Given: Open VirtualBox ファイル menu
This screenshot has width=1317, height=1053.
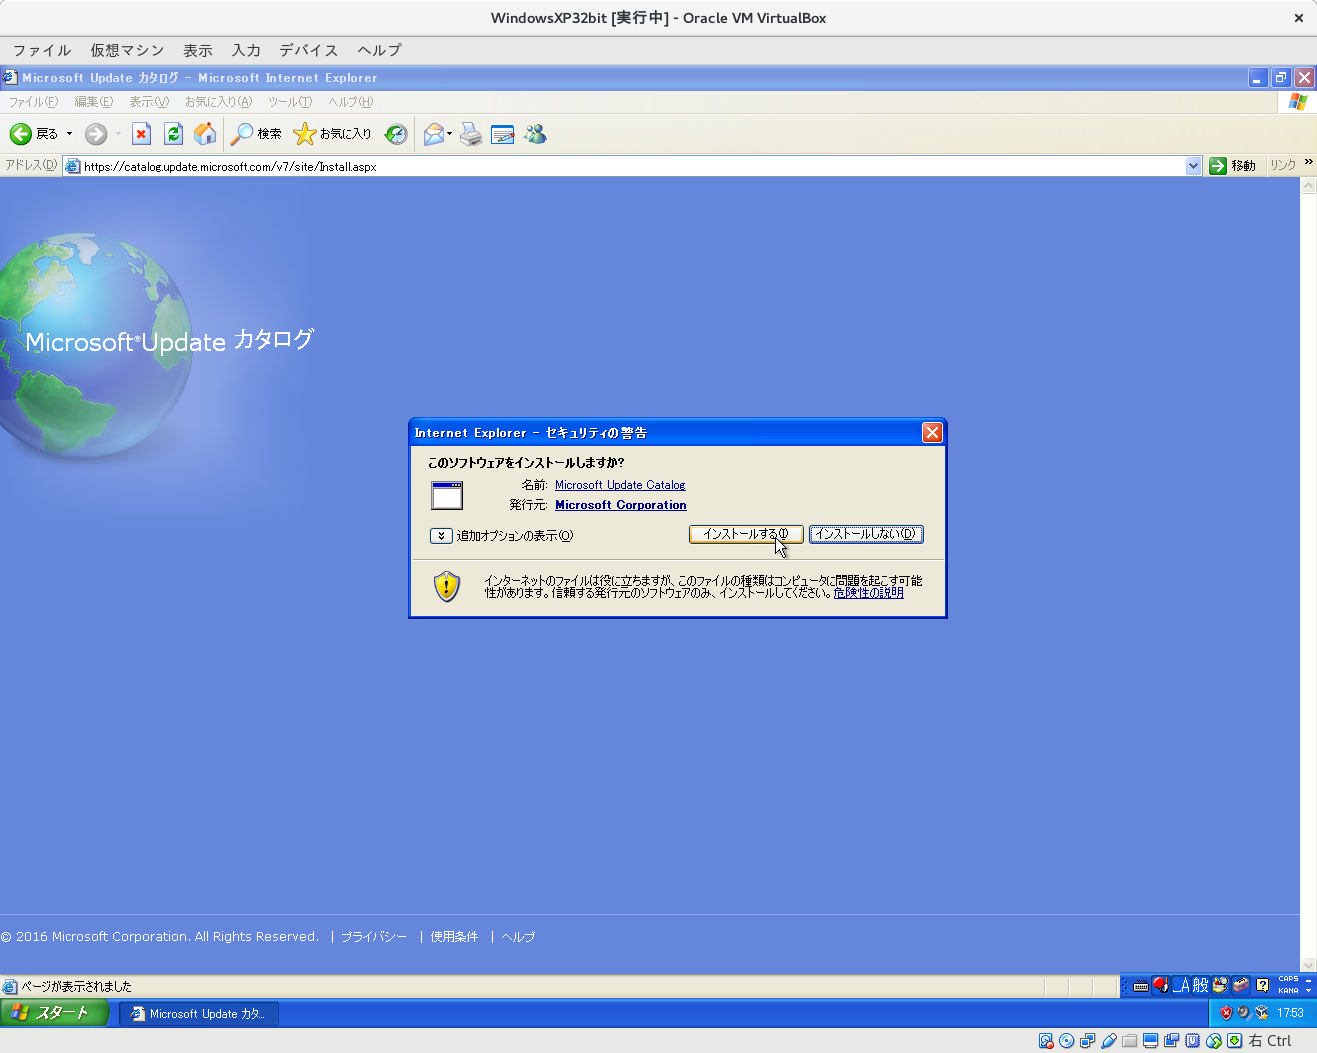Looking at the screenshot, I should [x=42, y=50].
